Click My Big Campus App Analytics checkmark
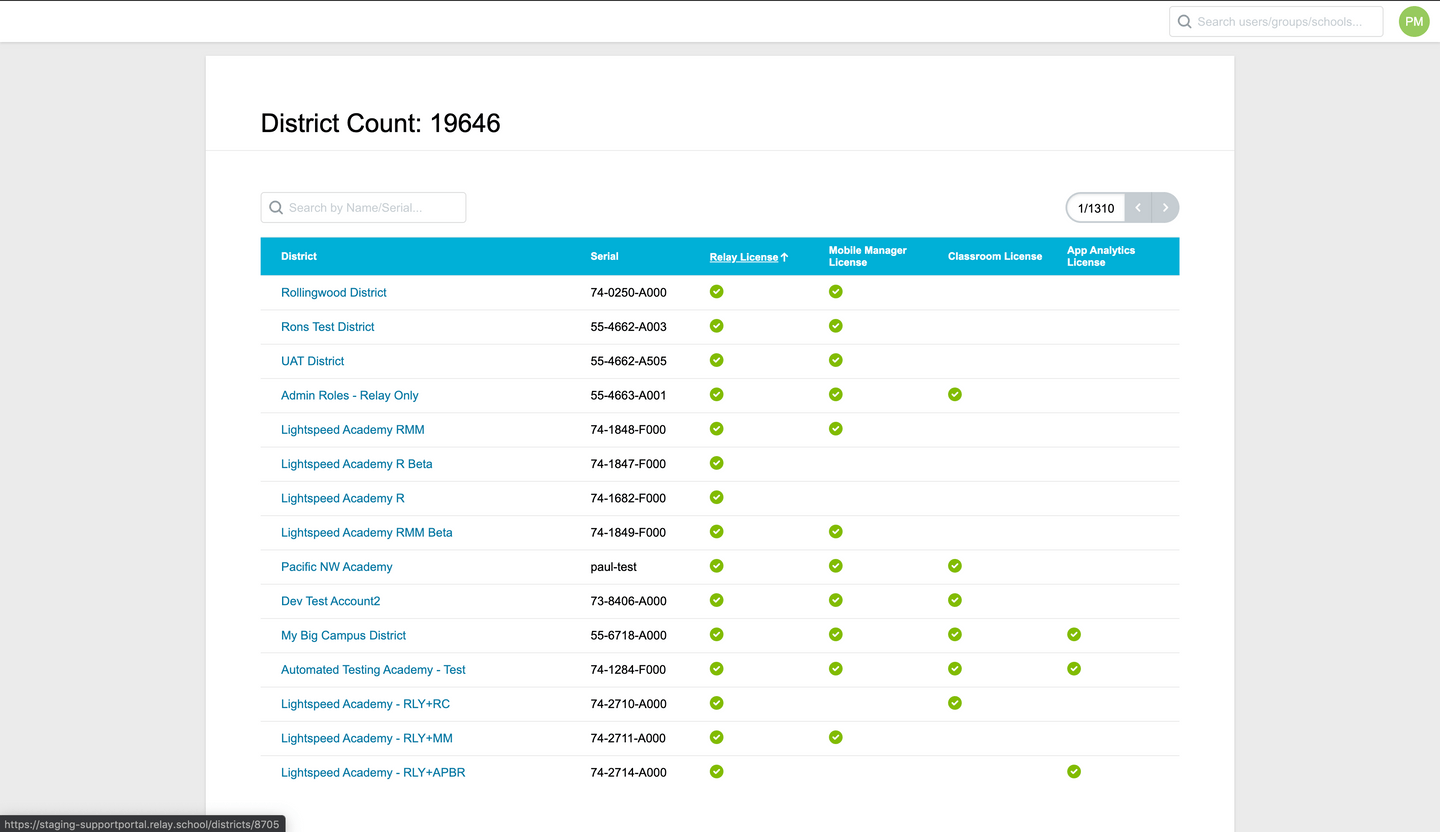 (1073, 634)
